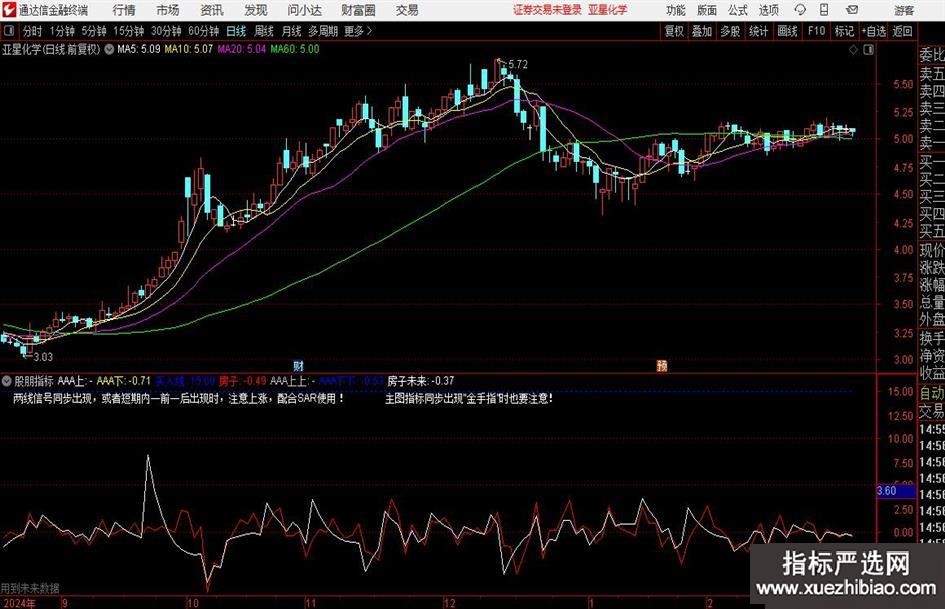Click the 复权 toolbar button
Viewport: 945px width, 609px height.
pyautogui.click(x=674, y=31)
